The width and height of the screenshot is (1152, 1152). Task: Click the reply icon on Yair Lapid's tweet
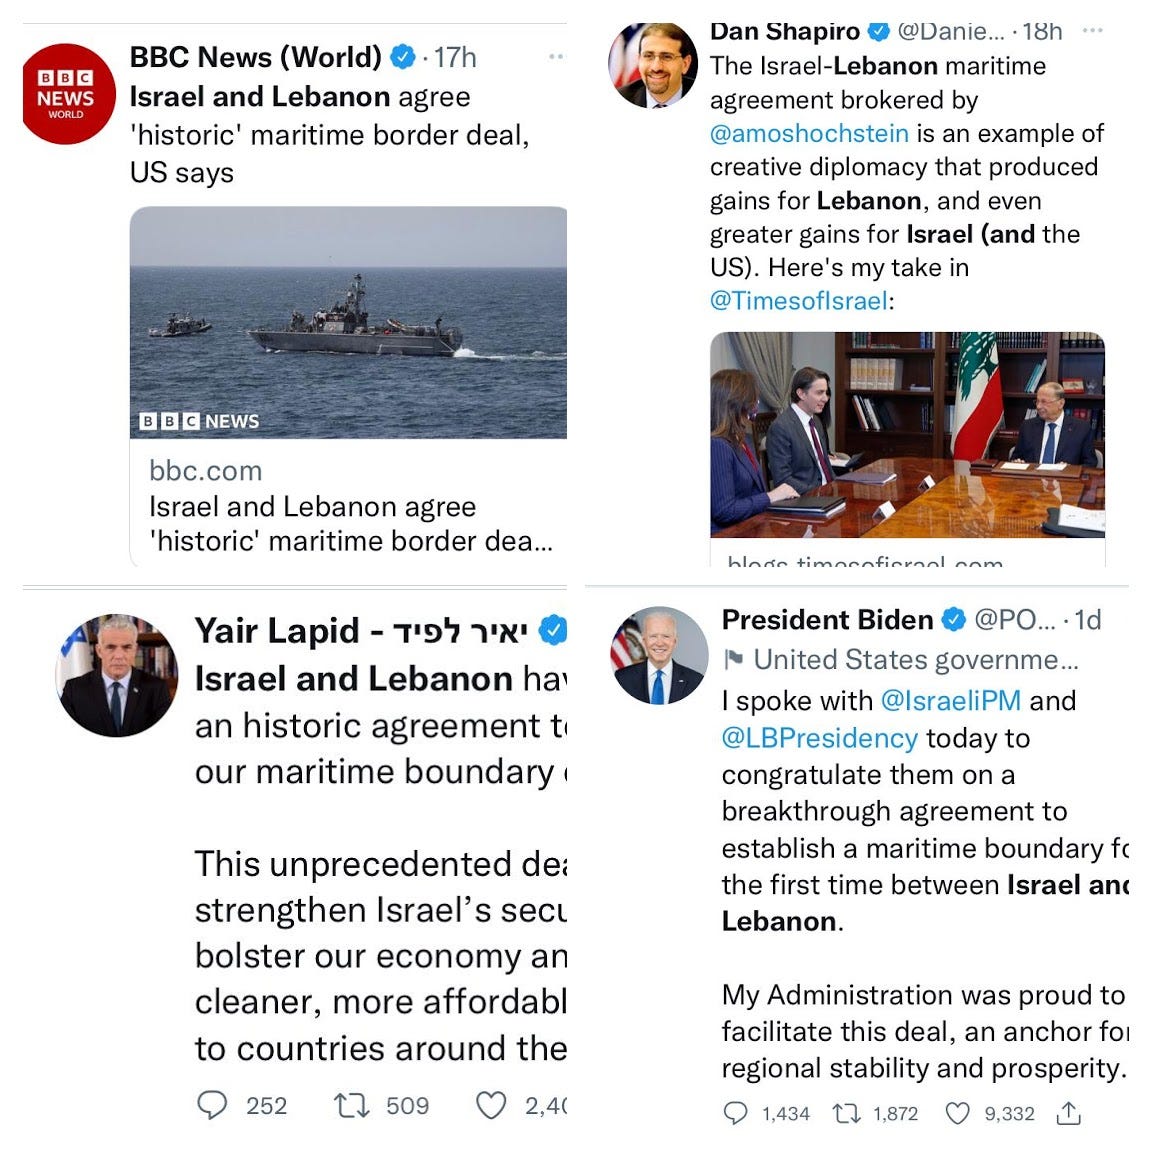pos(212,1104)
